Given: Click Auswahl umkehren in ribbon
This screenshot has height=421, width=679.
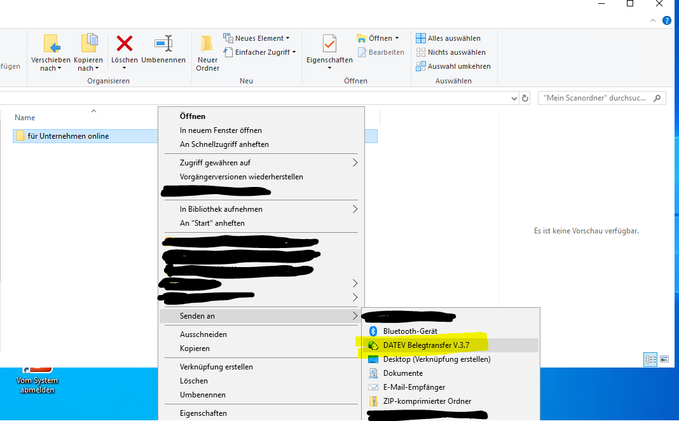Looking at the screenshot, I should [x=458, y=66].
